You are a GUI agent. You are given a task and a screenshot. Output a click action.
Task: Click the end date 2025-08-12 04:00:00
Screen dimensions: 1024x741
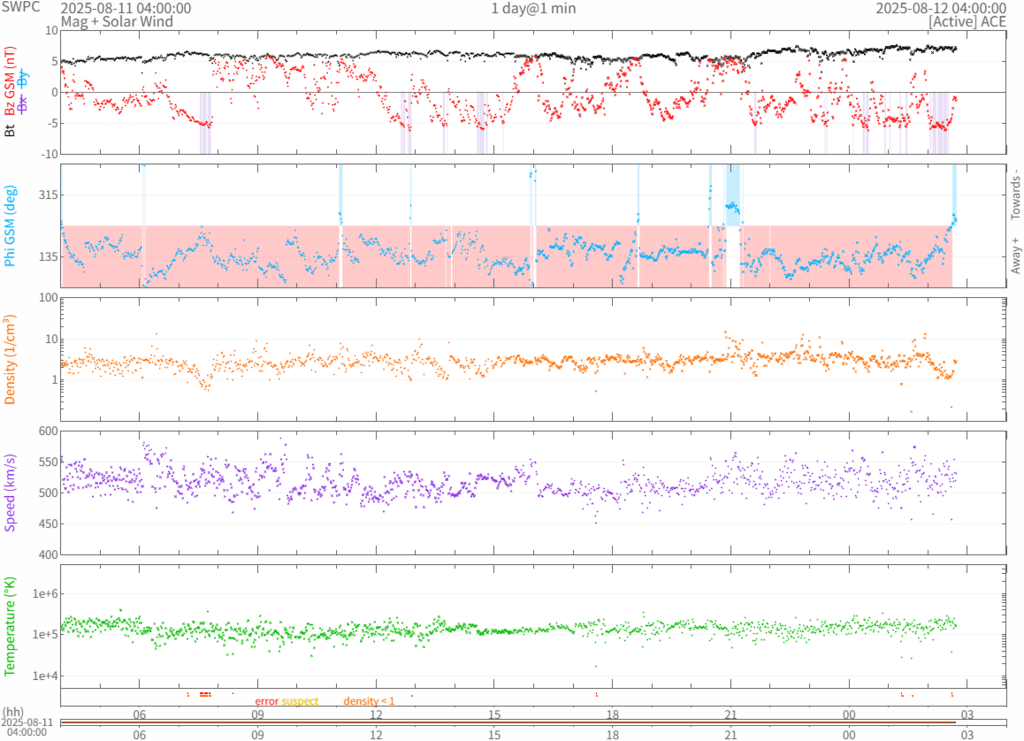click(940, 8)
